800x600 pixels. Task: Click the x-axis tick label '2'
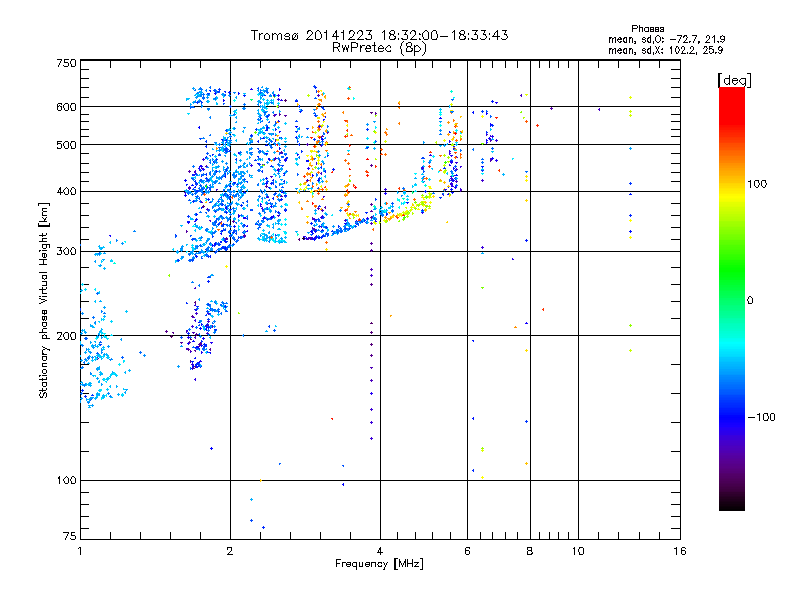coord(230,551)
